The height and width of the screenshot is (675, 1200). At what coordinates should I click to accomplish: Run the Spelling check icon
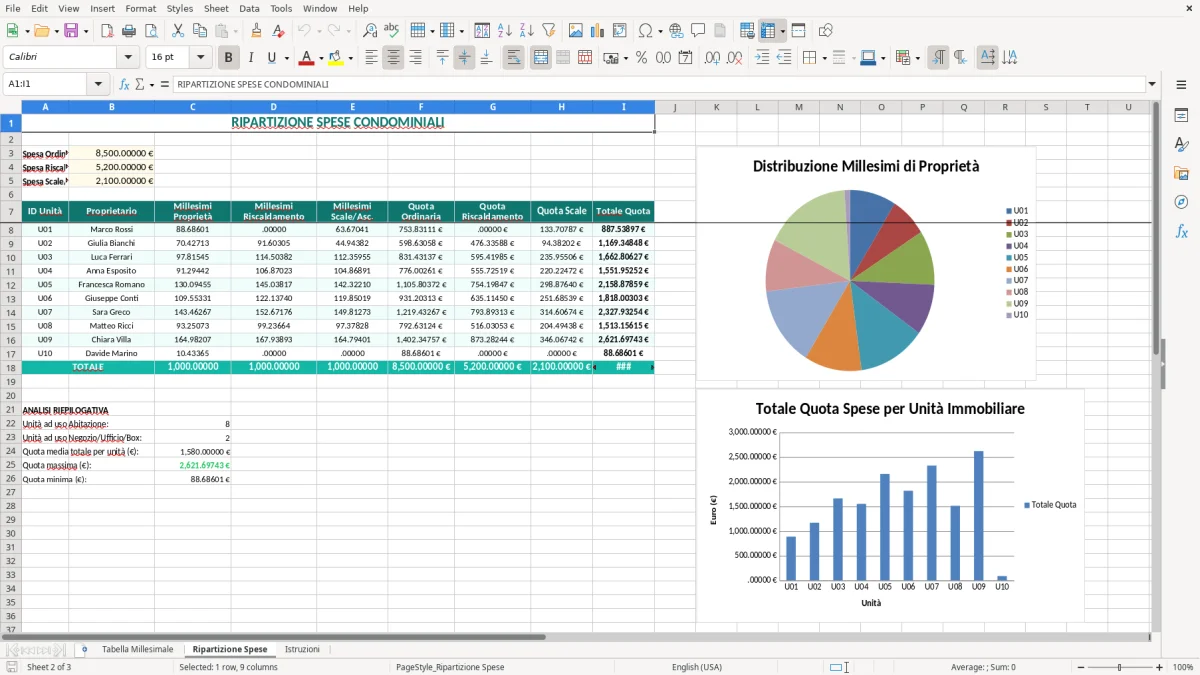[392, 31]
